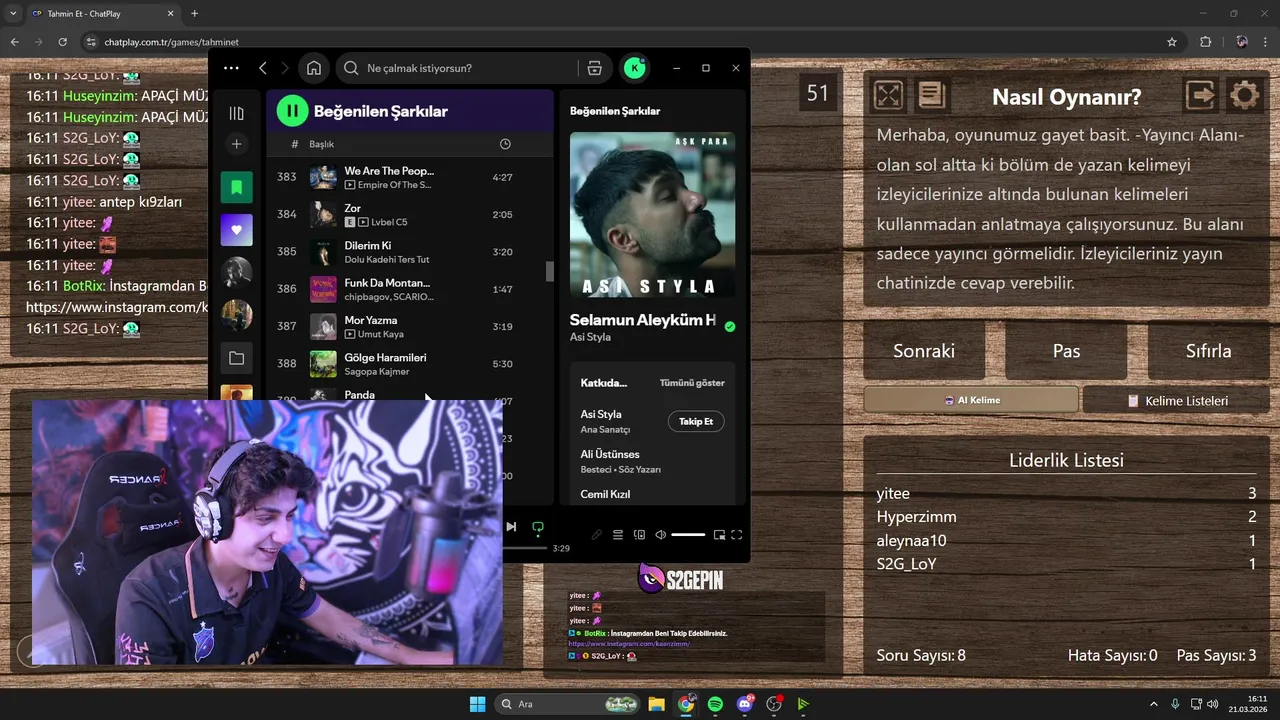Click leaderboard entry 'aleynaa10'
The height and width of the screenshot is (720, 1280).
click(x=911, y=540)
